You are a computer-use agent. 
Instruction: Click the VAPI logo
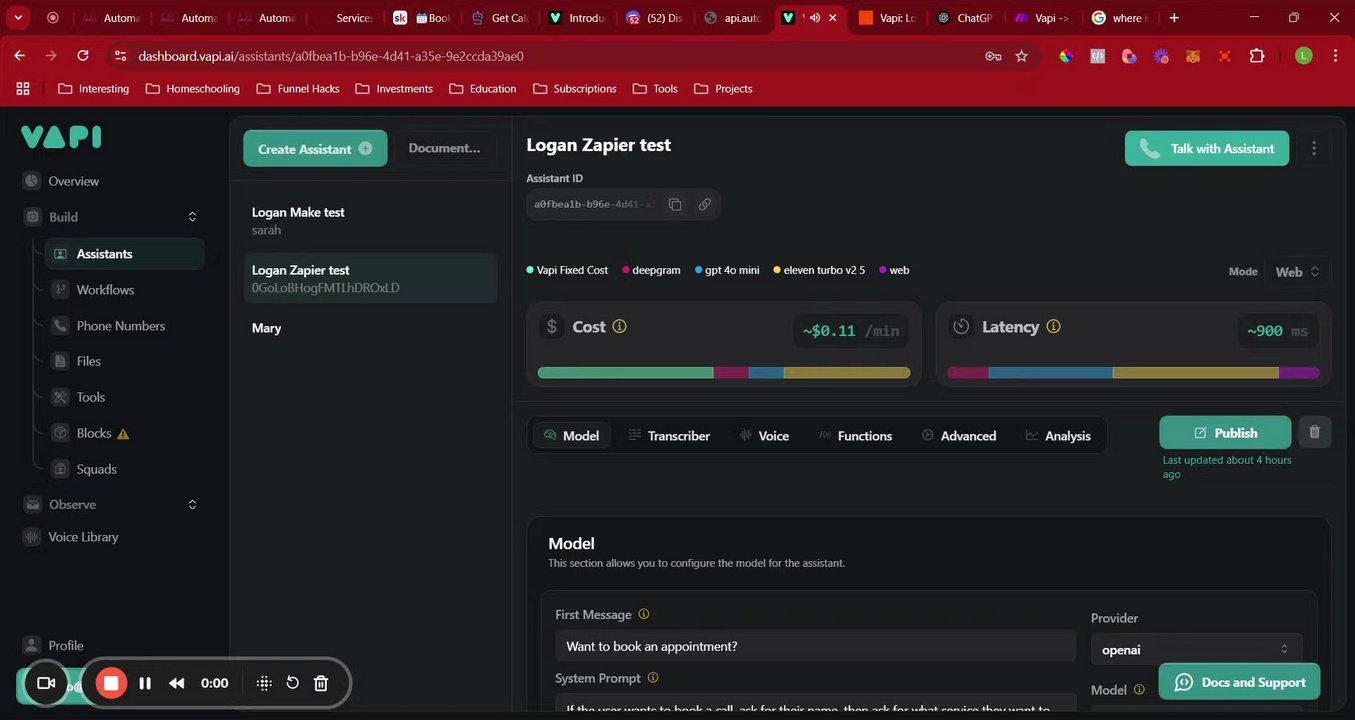coord(61,137)
